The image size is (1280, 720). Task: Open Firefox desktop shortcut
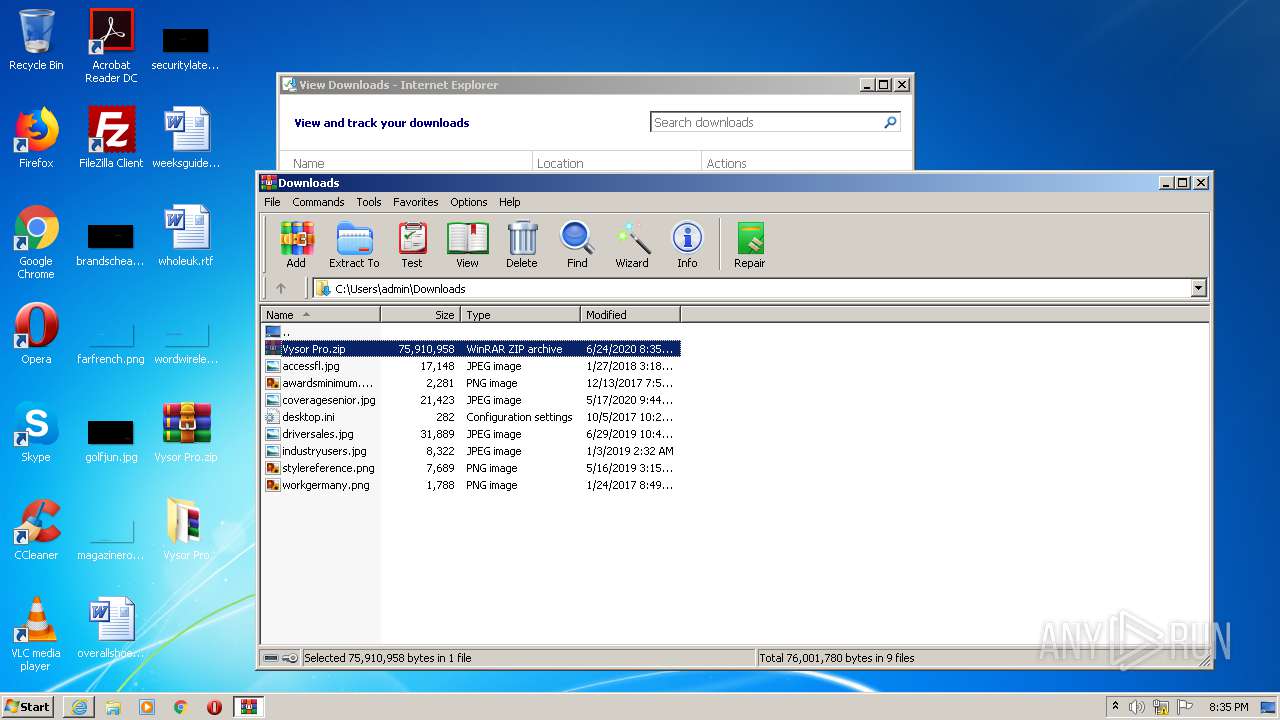(x=36, y=138)
